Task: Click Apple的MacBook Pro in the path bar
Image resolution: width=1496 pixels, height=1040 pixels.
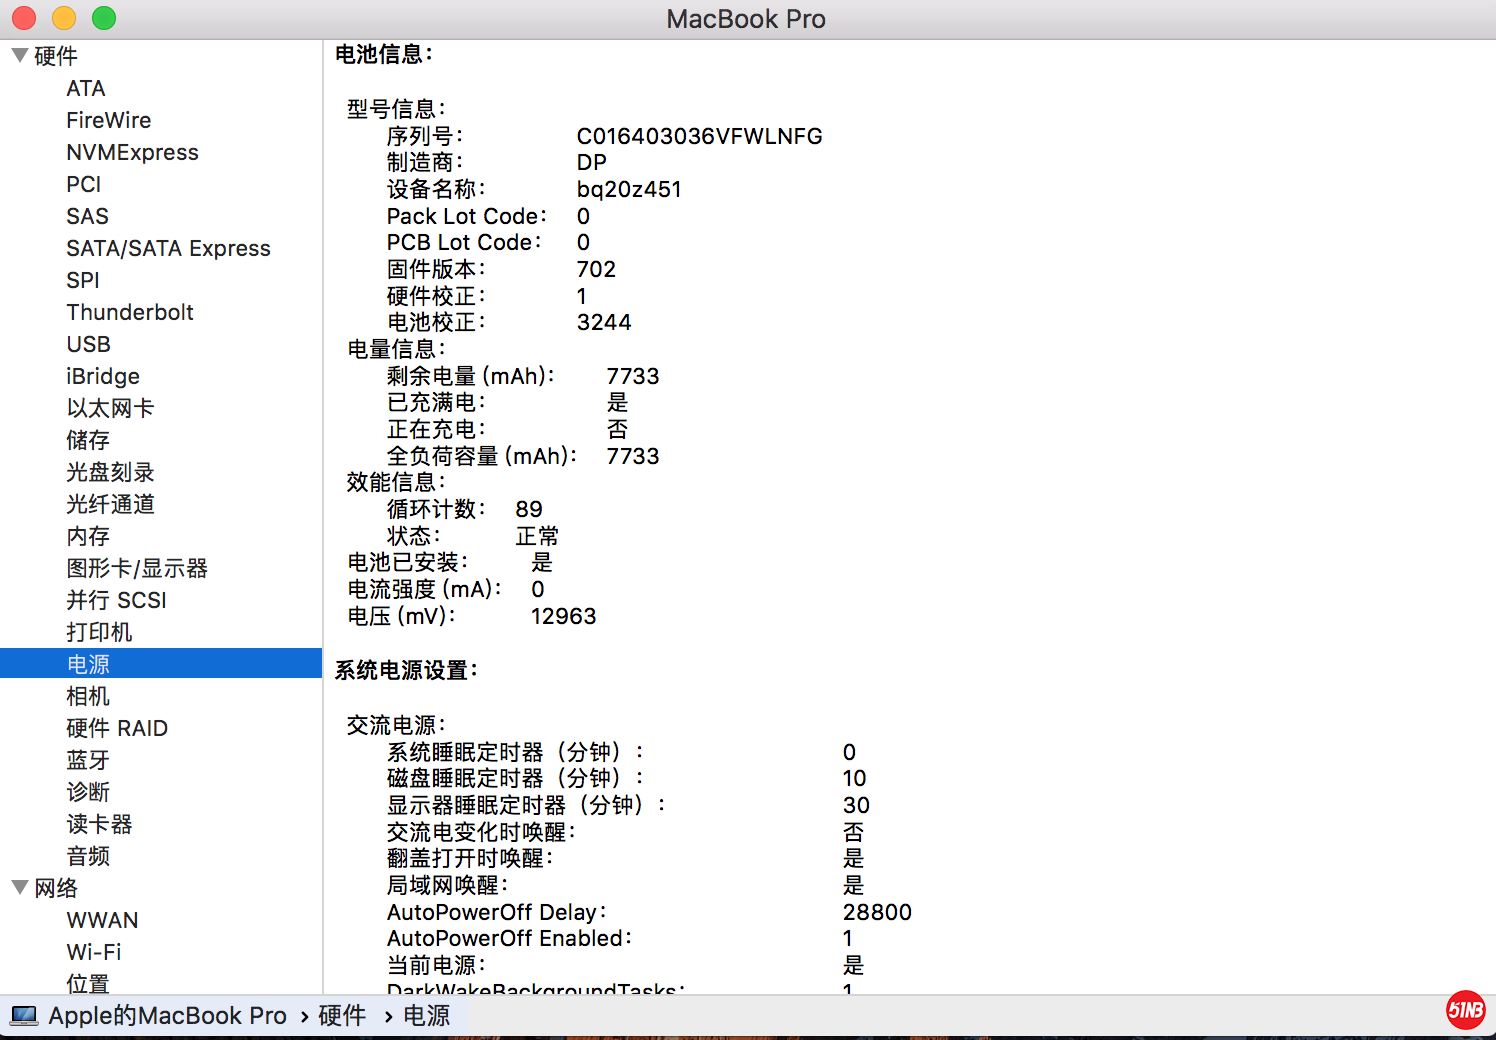Action: point(168,1016)
